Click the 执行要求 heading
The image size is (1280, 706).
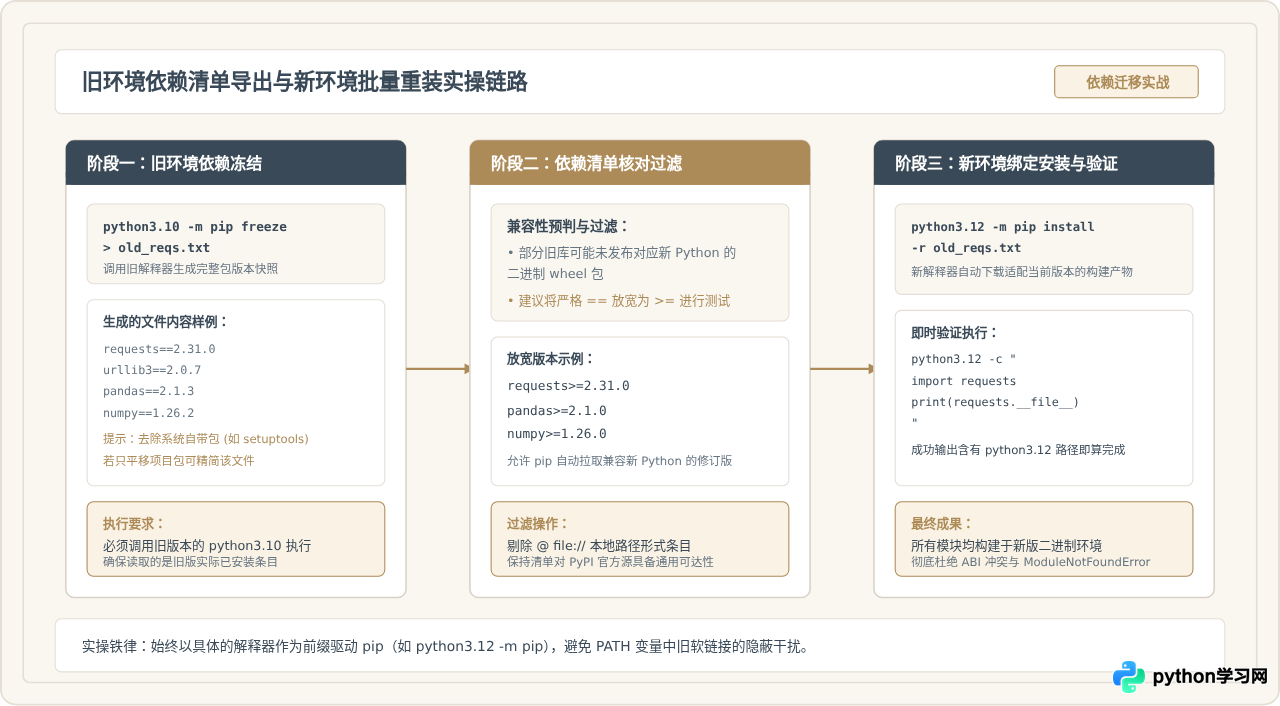coord(134,524)
